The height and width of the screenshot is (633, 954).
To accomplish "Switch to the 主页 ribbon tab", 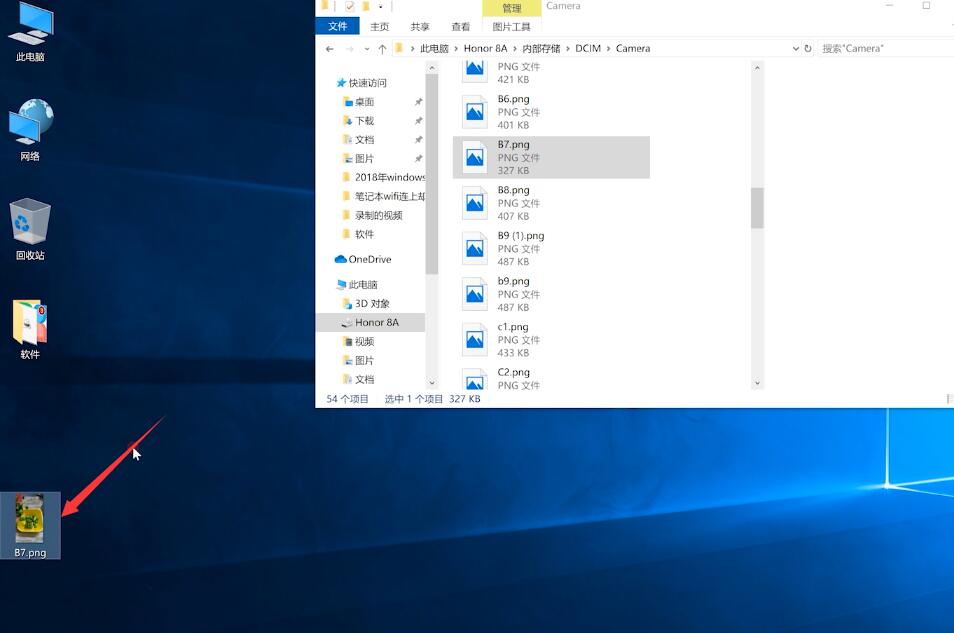I will coord(380,27).
